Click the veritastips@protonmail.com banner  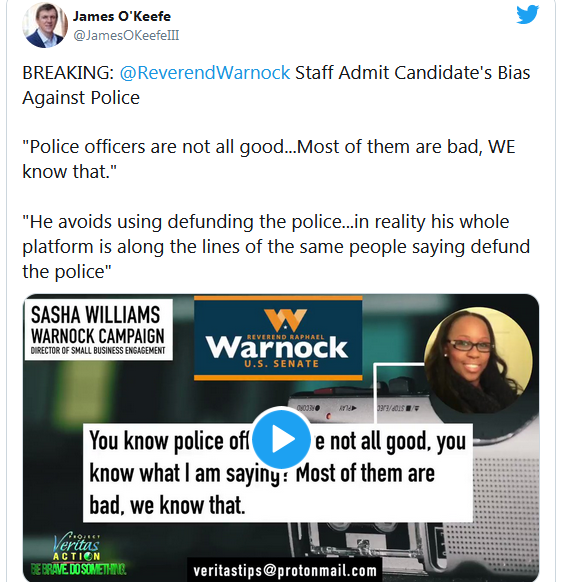tap(285, 570)
